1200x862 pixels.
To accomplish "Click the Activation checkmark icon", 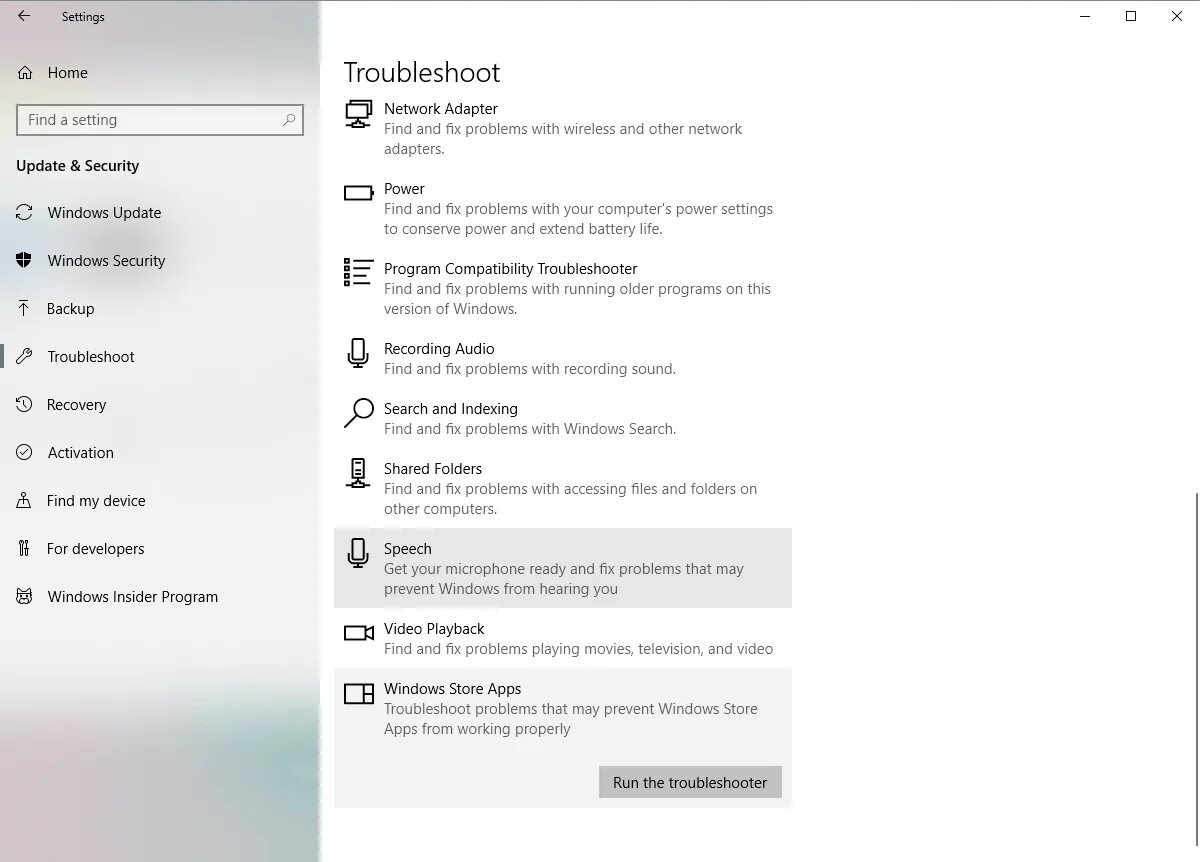I will coord(25,452).
